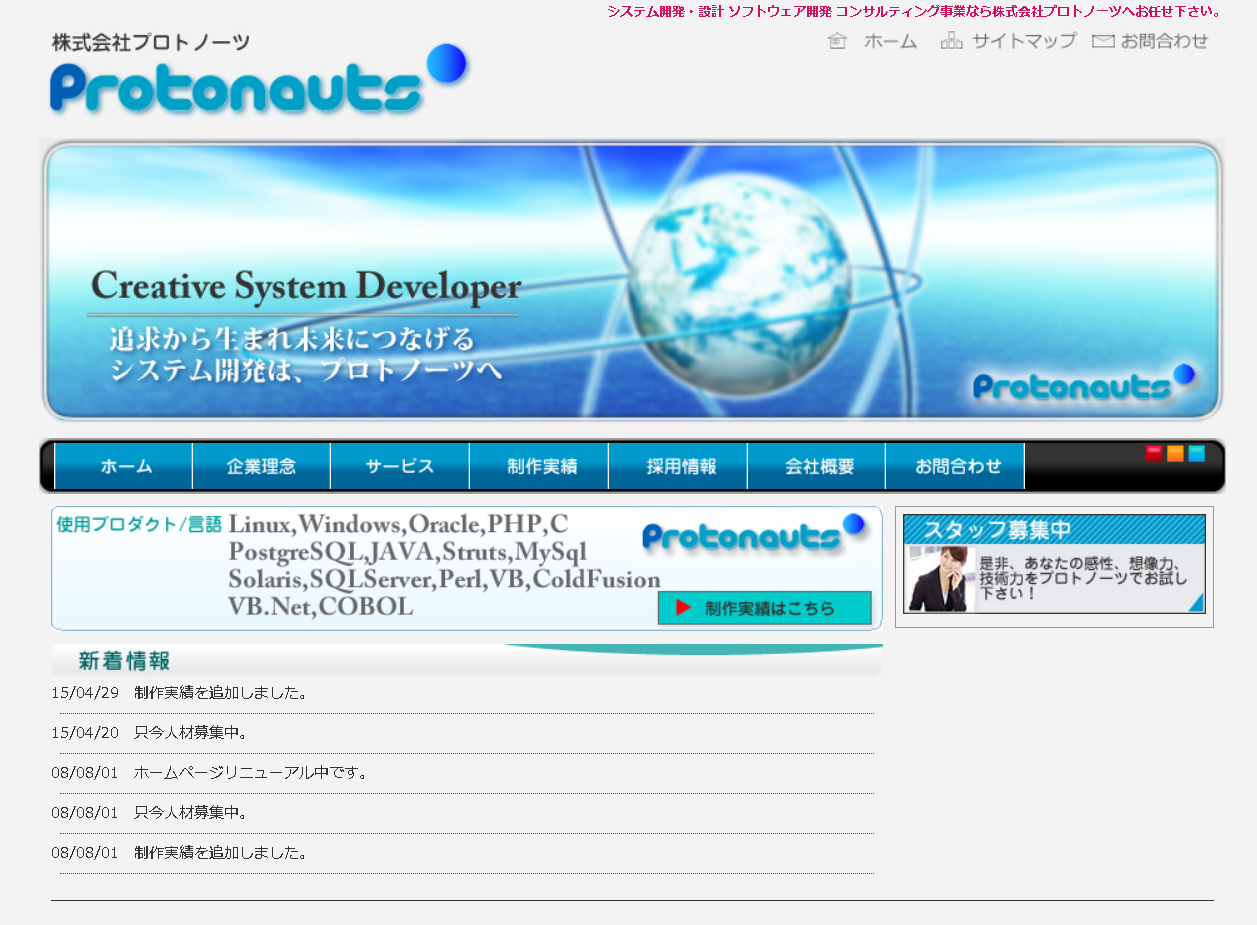The width and height of the screenshot is (1257, 925).
Task: Open the 企業理念 navigation tab
Action: (x=261, y=466)
